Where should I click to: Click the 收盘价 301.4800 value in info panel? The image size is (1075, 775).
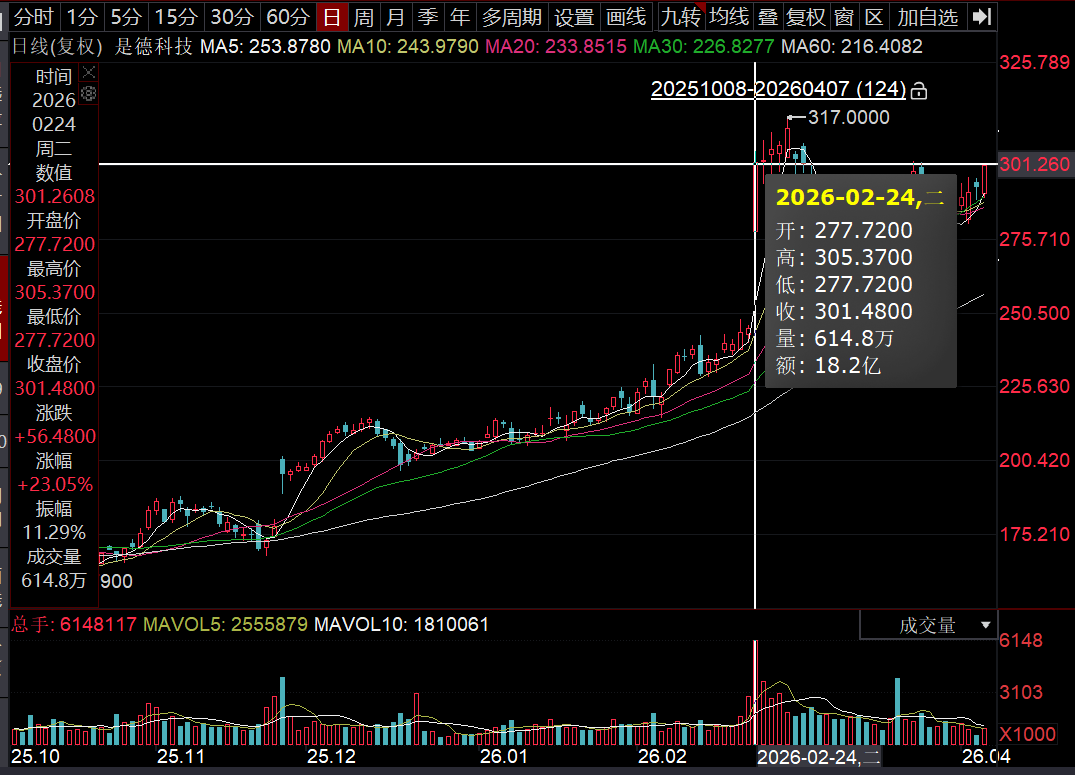[55, 388]
